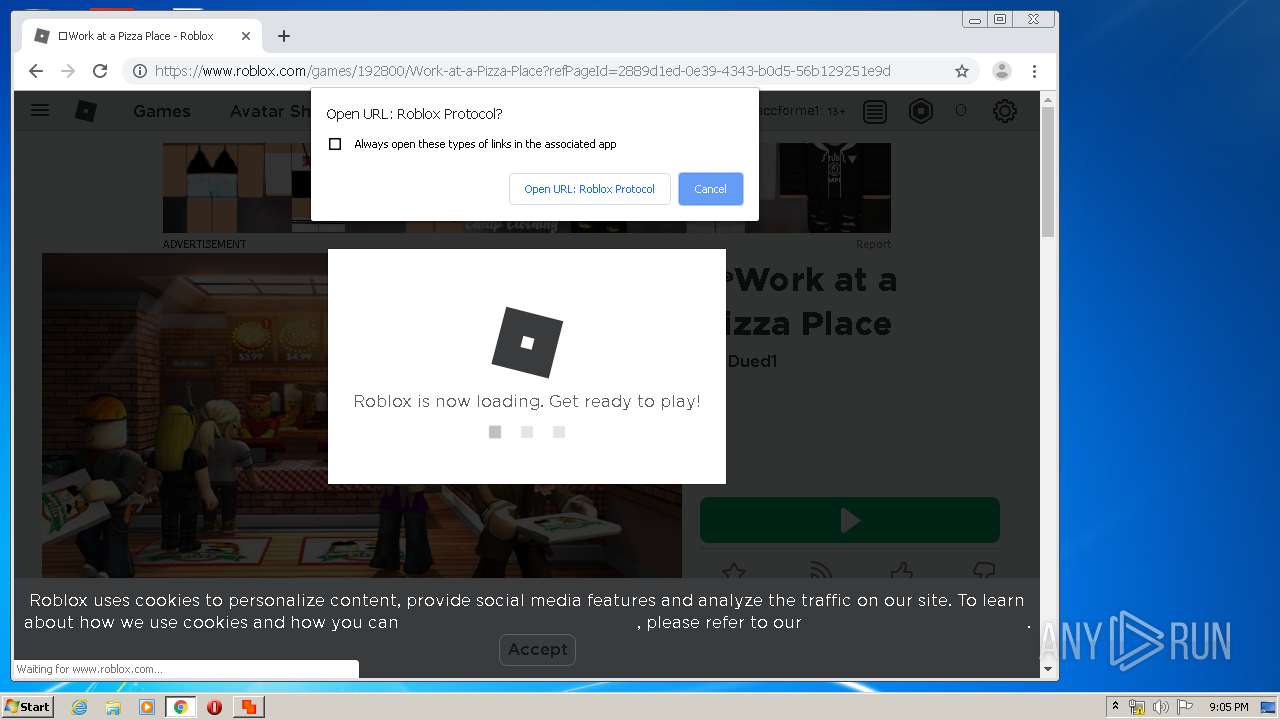Click the Roblox logo icon
The width and height of the screenshot is (1280, 720).
[x=86, y=111]
